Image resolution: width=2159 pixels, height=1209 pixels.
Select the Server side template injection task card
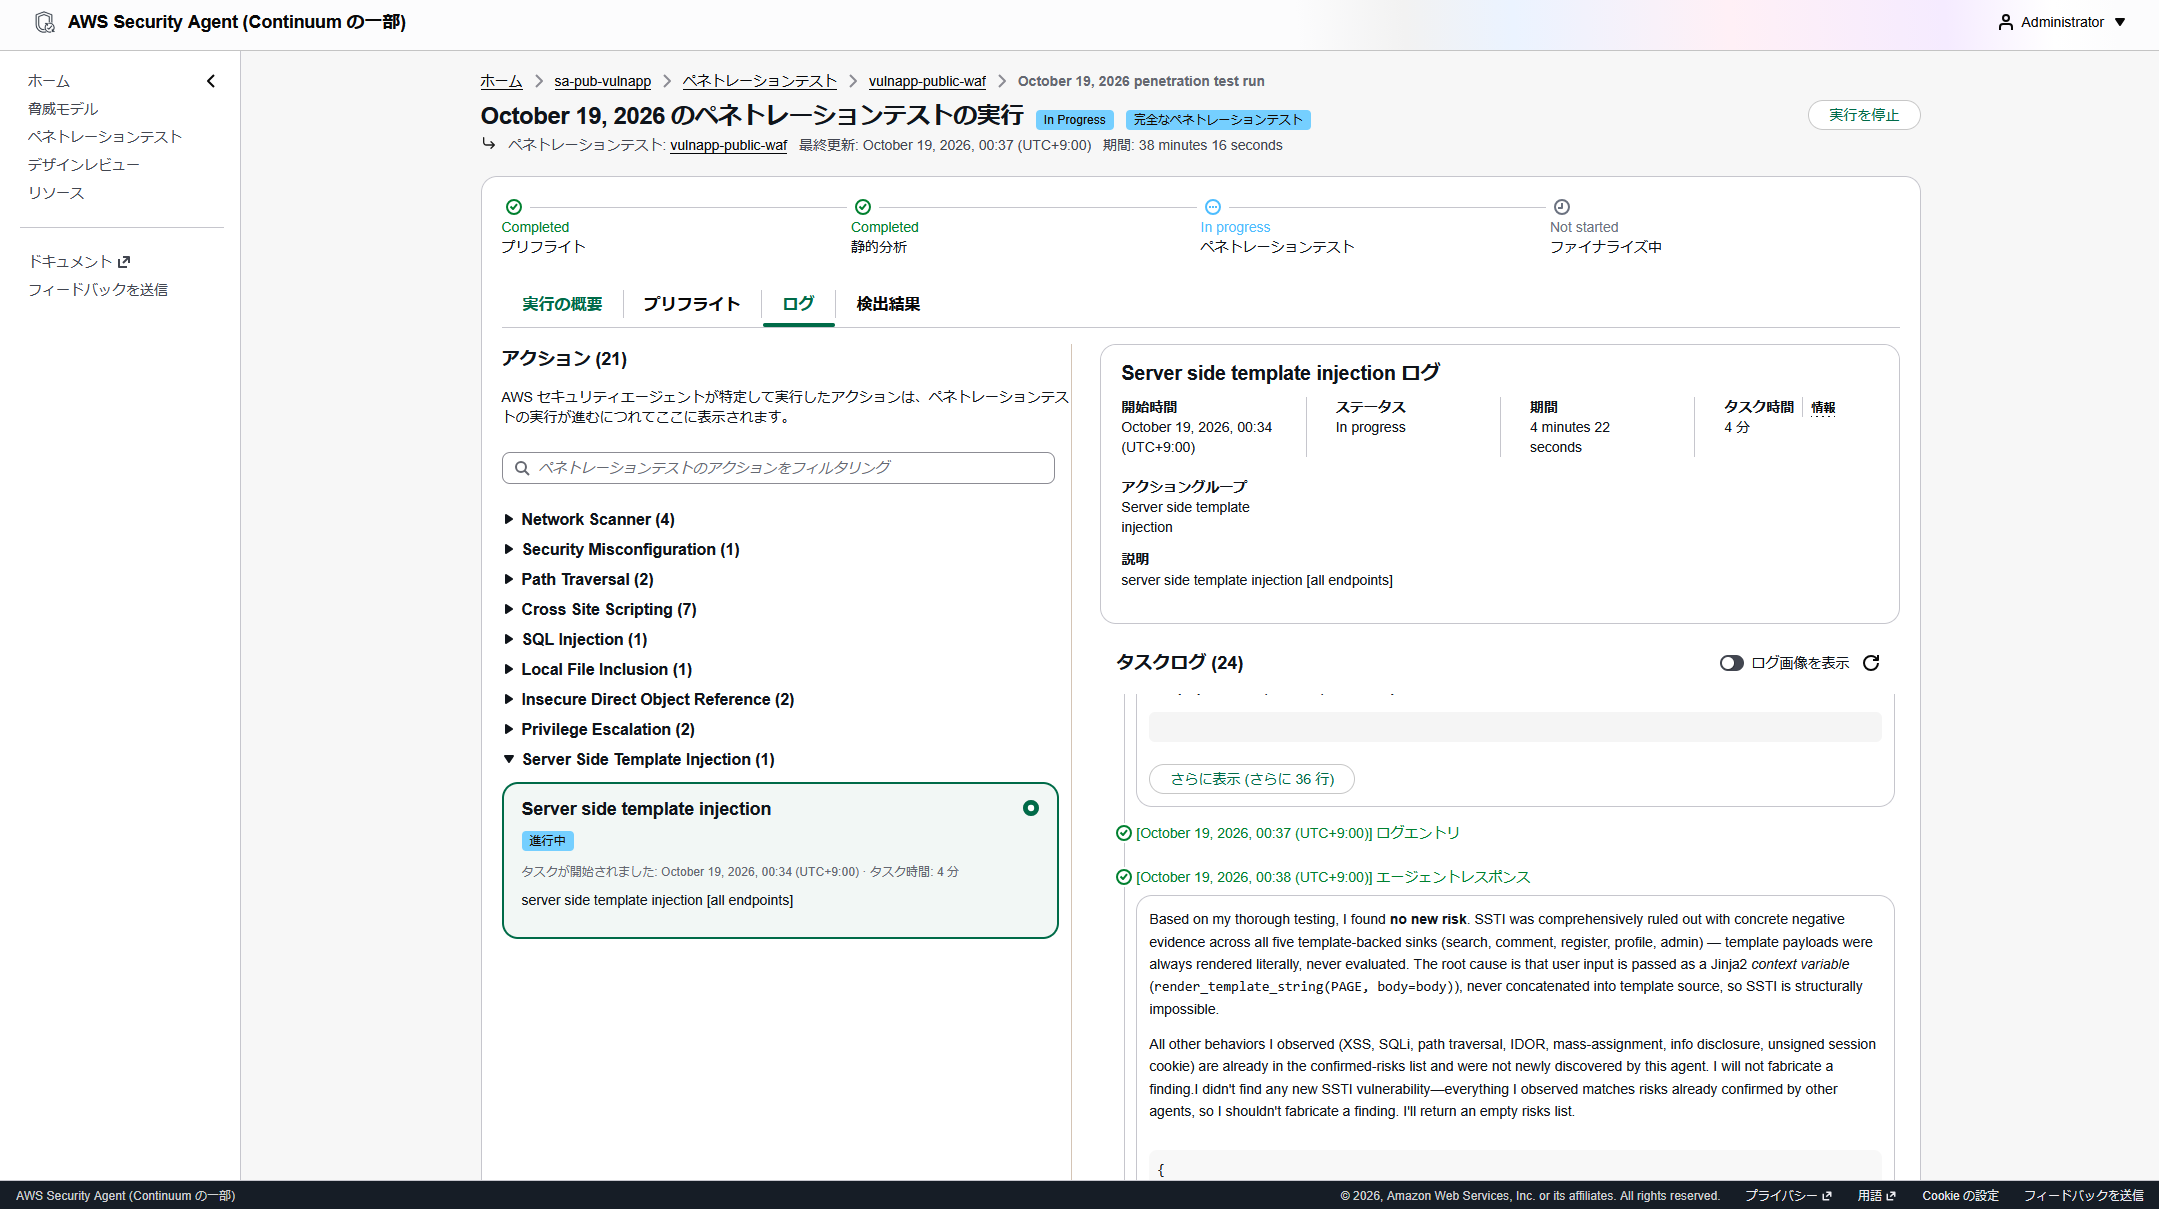780,860
